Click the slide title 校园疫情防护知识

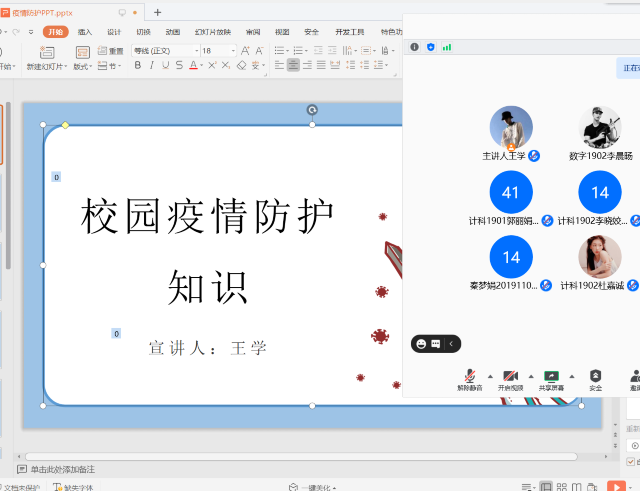point(207,251)
